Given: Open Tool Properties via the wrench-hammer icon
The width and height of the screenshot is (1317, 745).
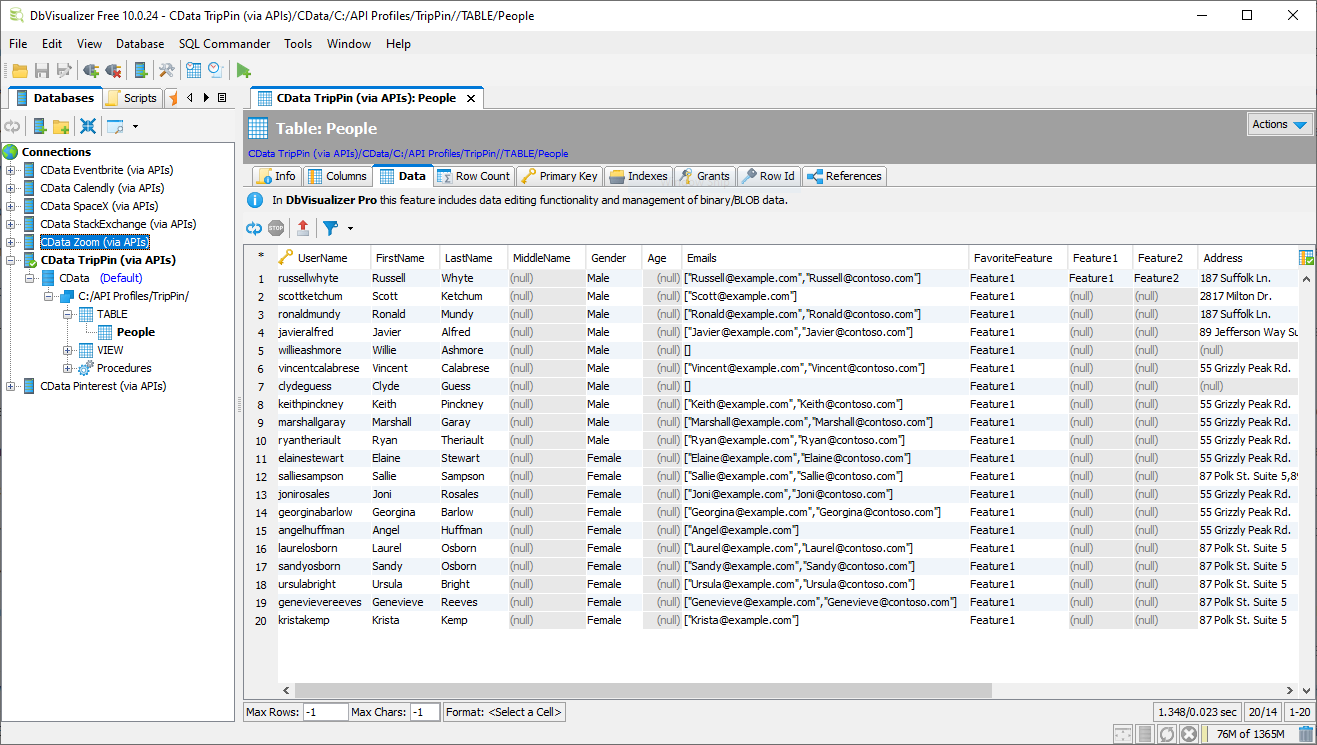Looking at the screenshot, I should [x=167, y=70].
